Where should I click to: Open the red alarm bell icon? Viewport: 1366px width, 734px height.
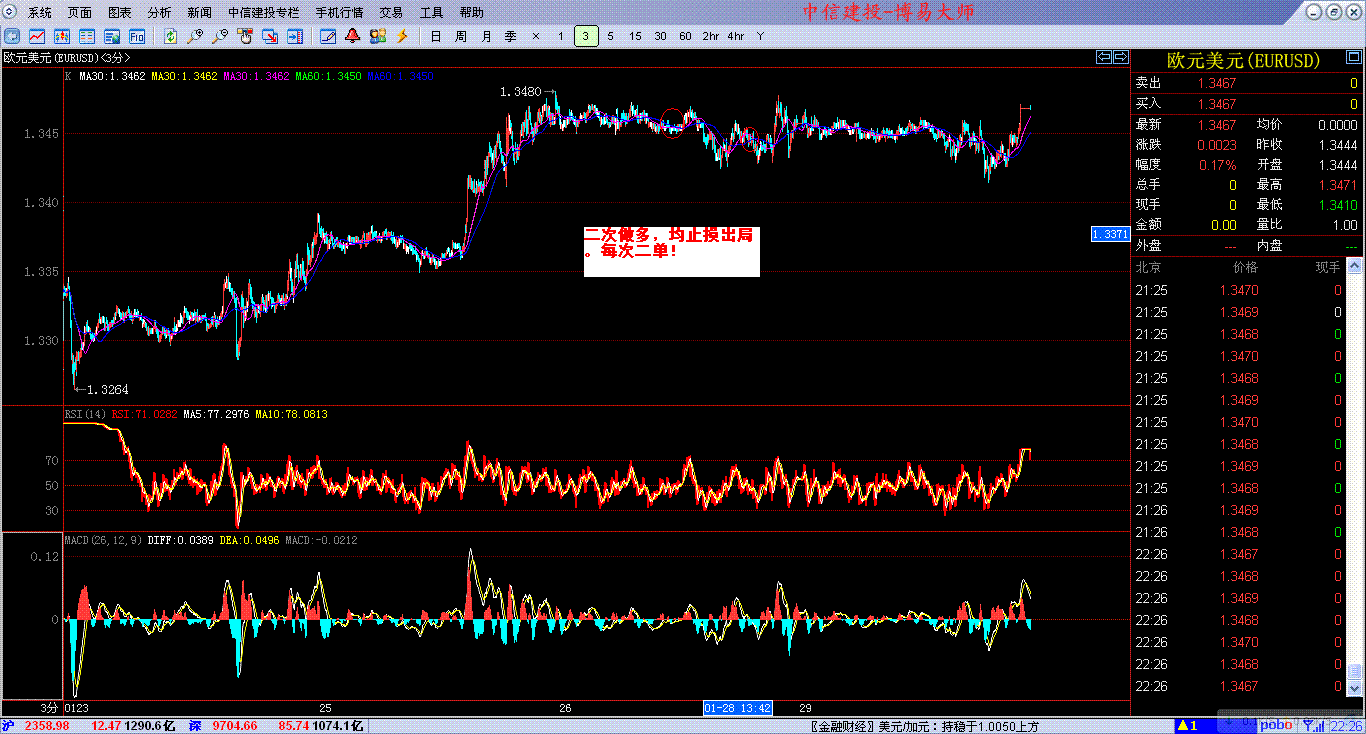353,36
